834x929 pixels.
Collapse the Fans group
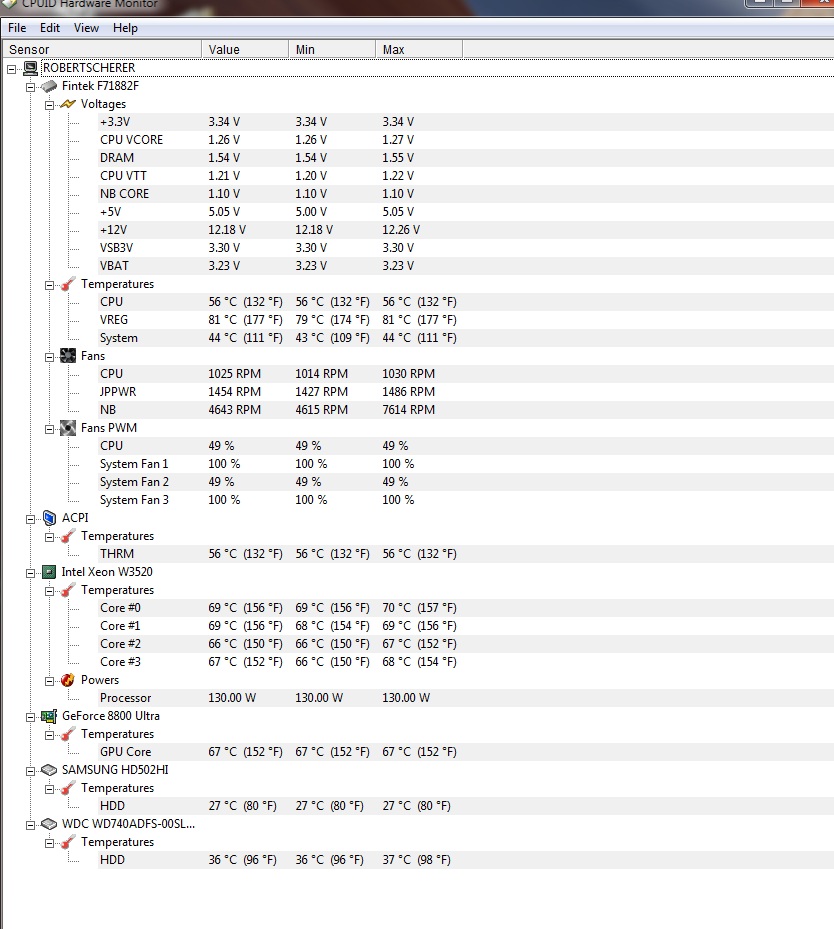[x=49, y=357]
